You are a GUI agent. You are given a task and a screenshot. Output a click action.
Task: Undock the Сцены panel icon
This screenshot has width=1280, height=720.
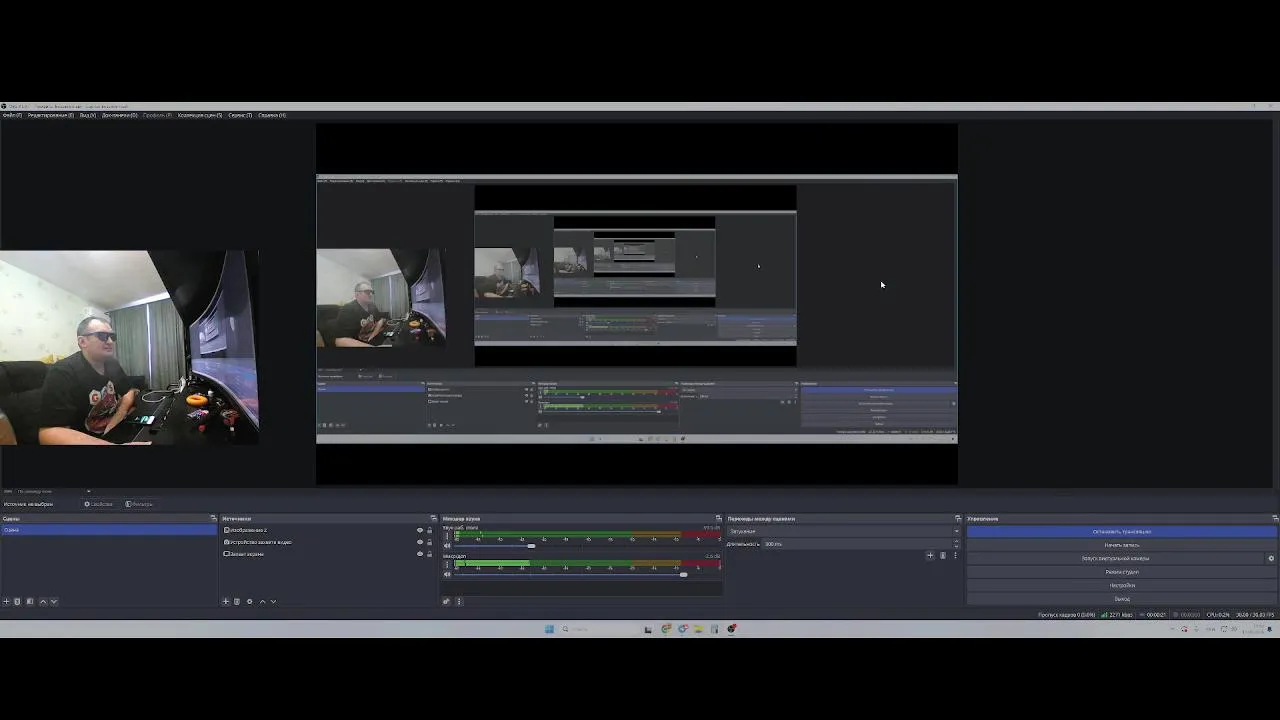tap(213, 518)
